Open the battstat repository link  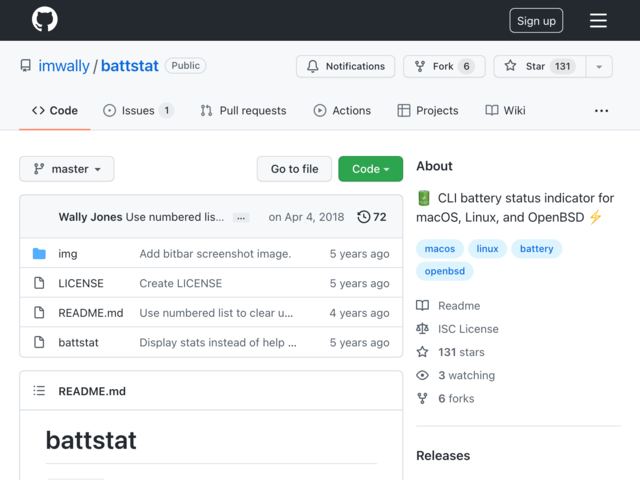pos(129,66)
